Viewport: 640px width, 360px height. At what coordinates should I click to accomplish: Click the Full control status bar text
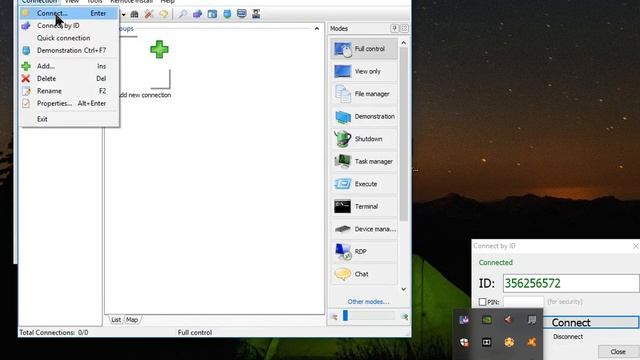click(195, 333)
